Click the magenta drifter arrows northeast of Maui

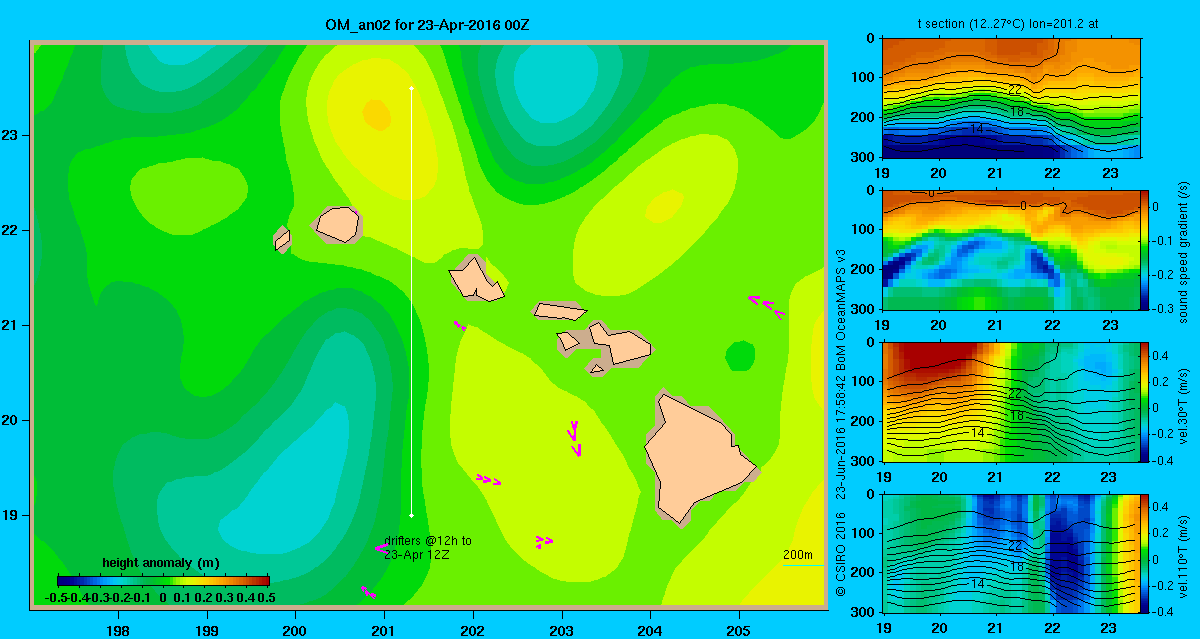[x=767, y=305]
